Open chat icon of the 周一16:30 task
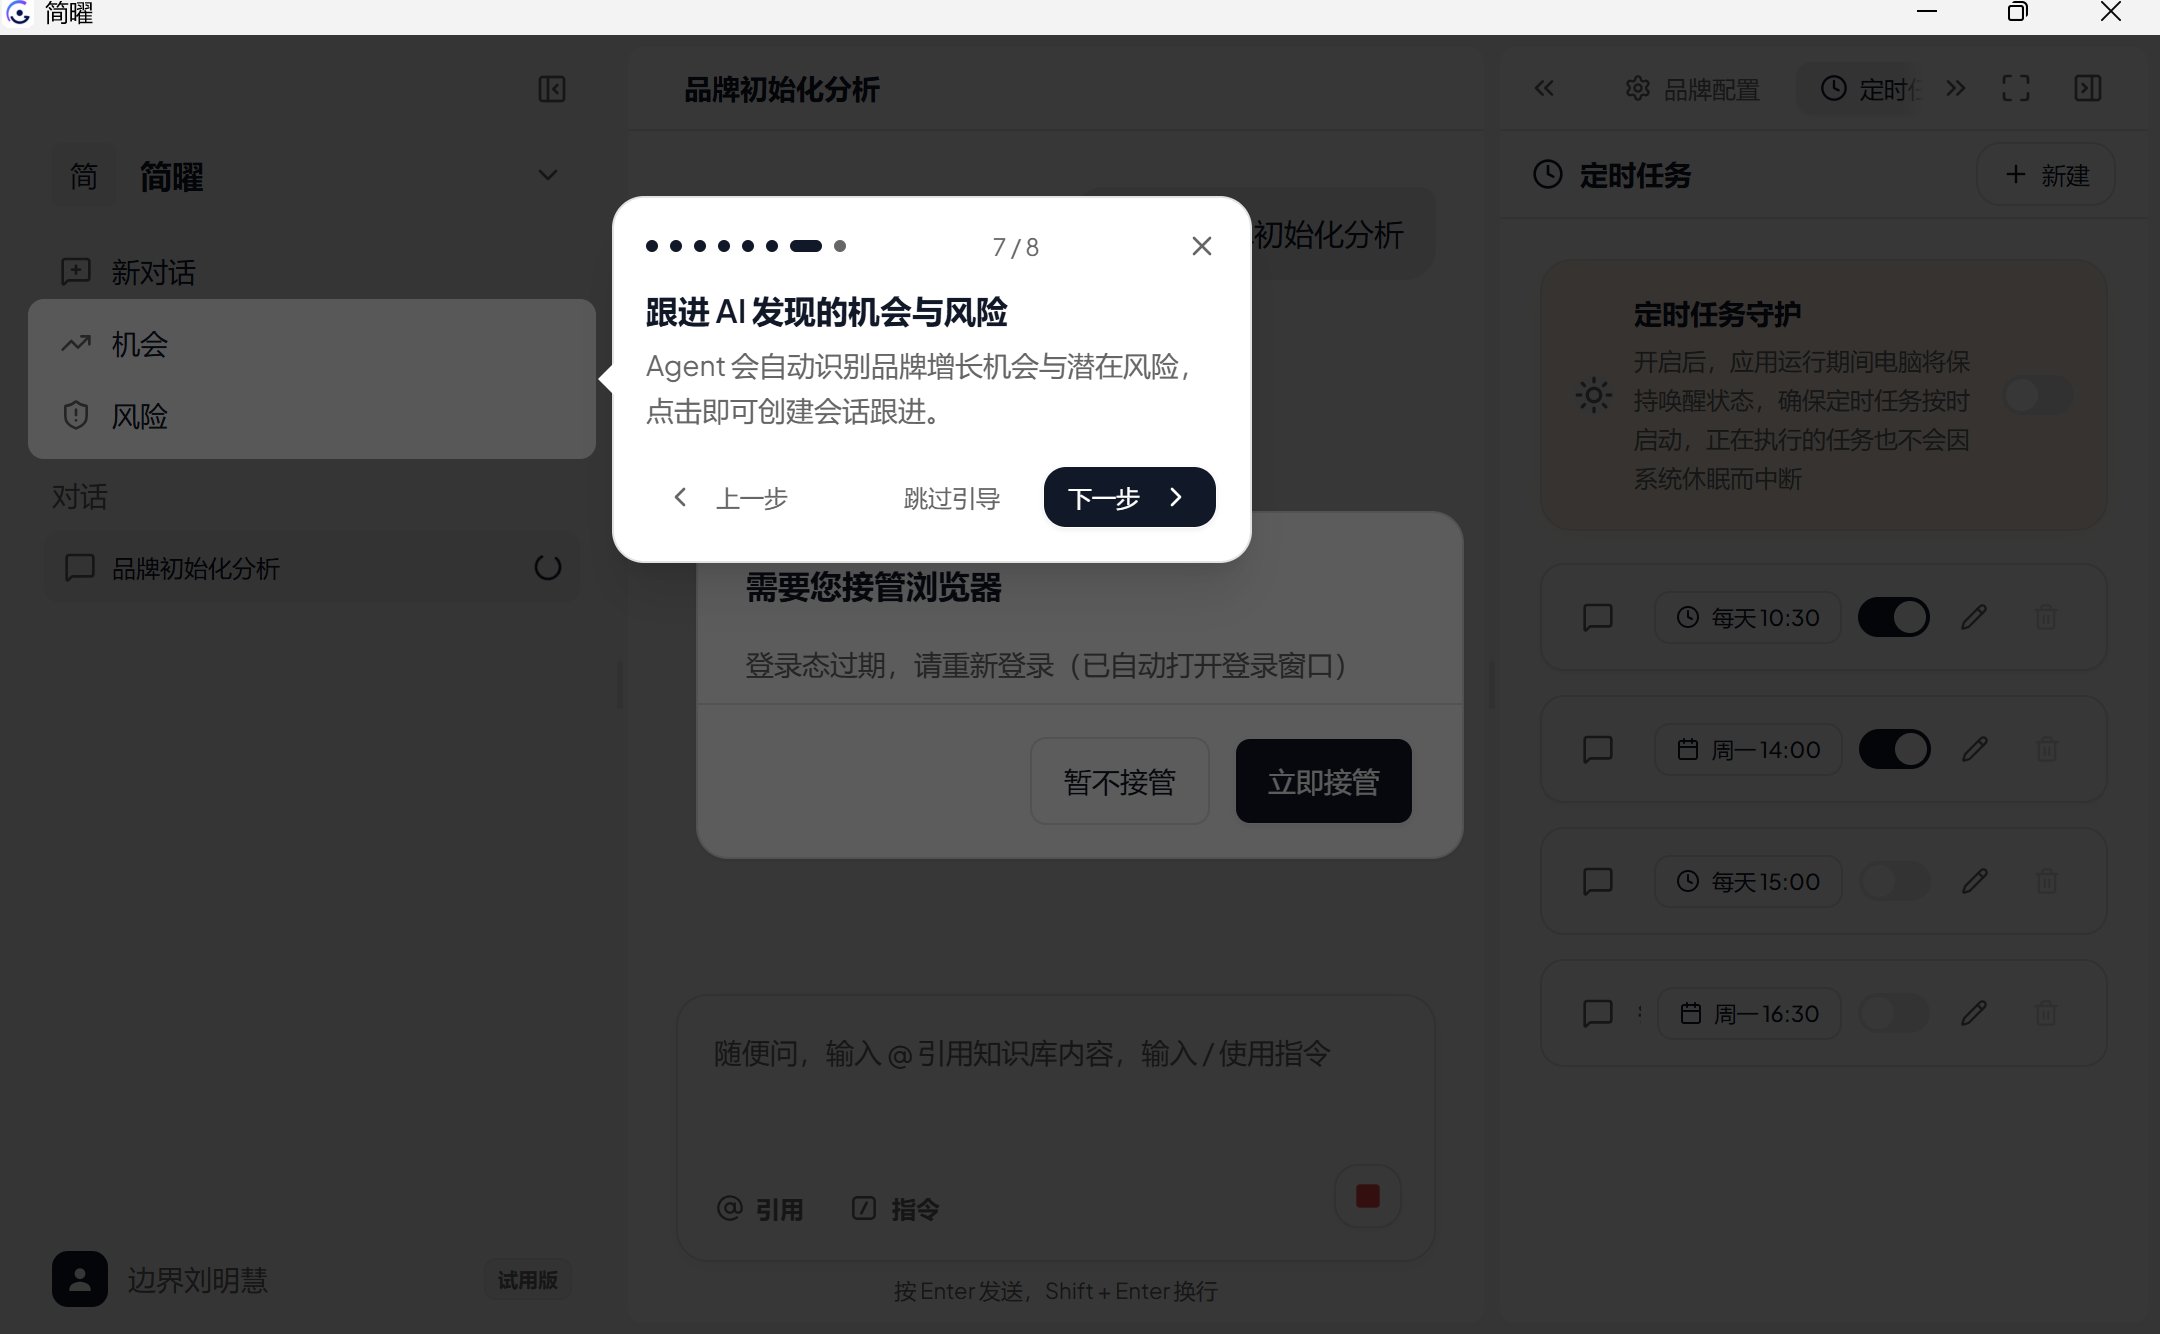The height and width of the screenshot is (1334, 2160). coord(1598,1013)
